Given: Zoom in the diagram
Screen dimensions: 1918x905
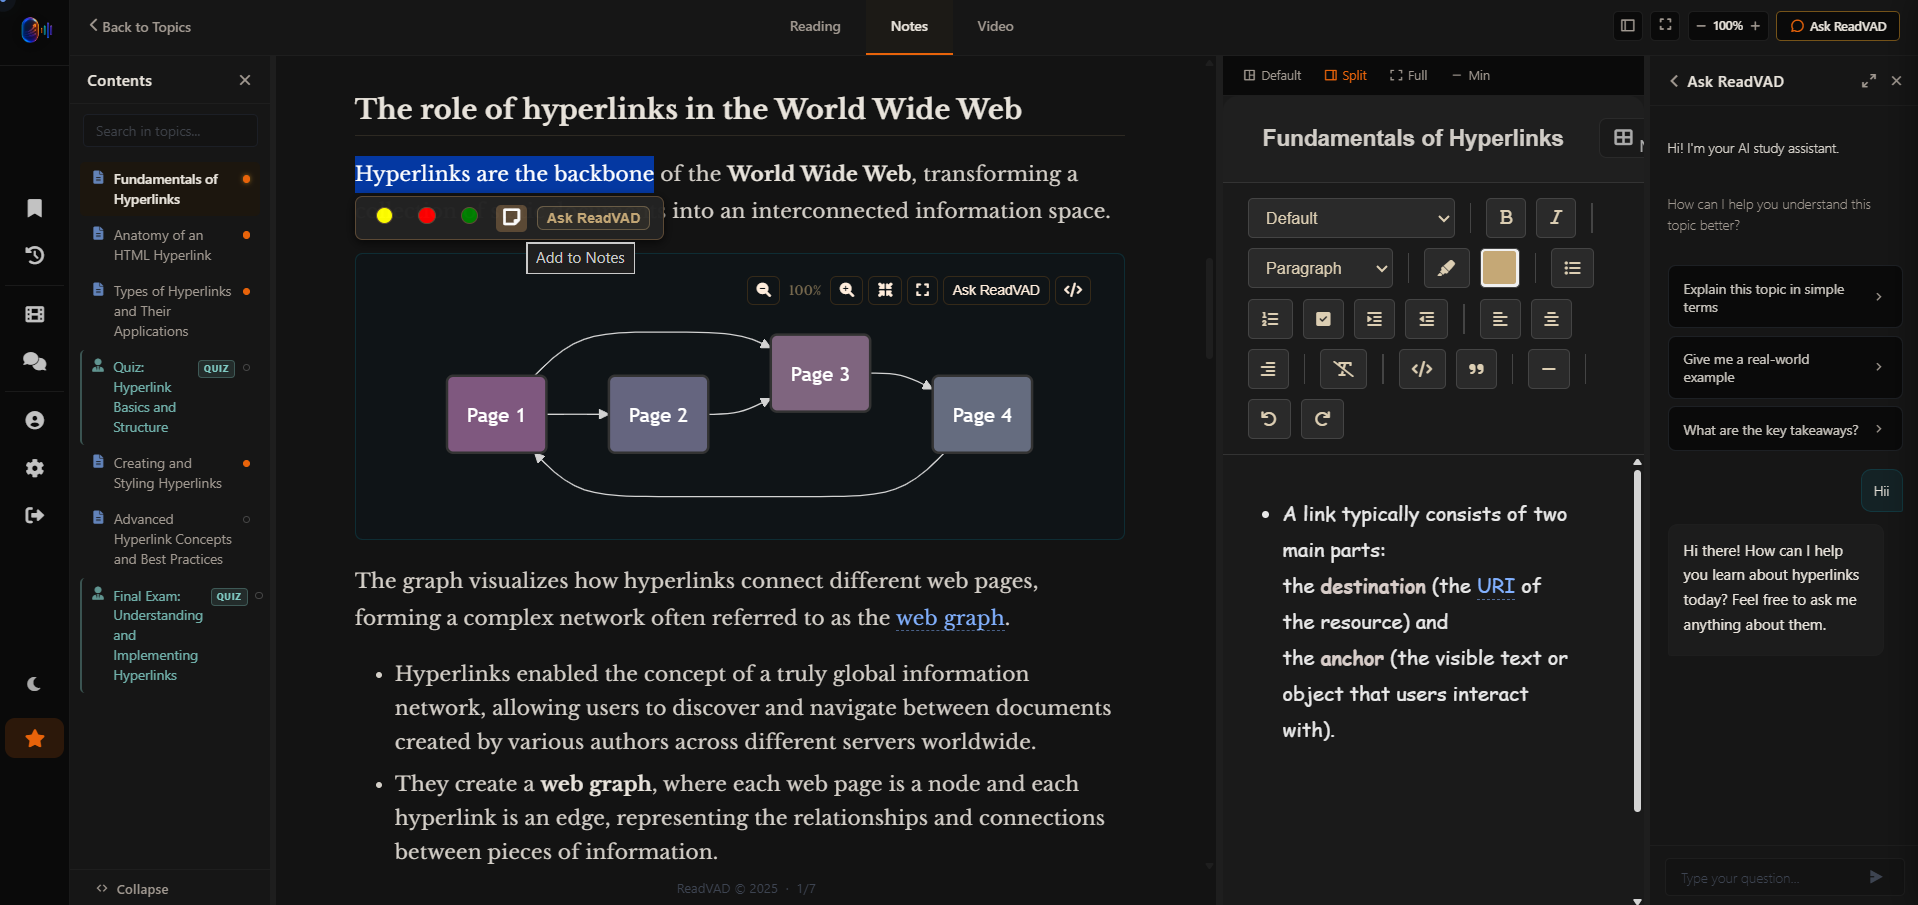Looking at the screenshot, I should point(847,290).
